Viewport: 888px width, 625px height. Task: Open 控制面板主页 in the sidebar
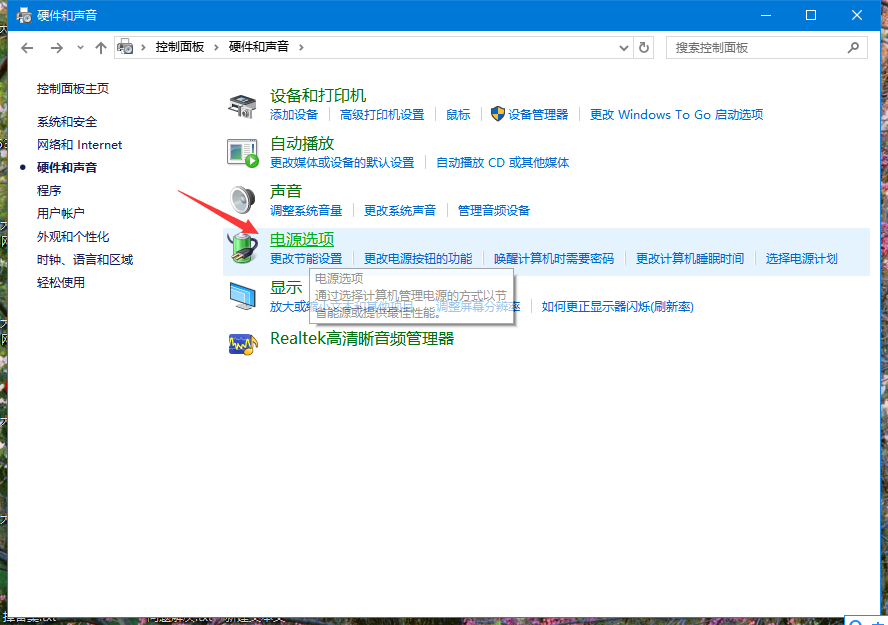click(72, 89)
